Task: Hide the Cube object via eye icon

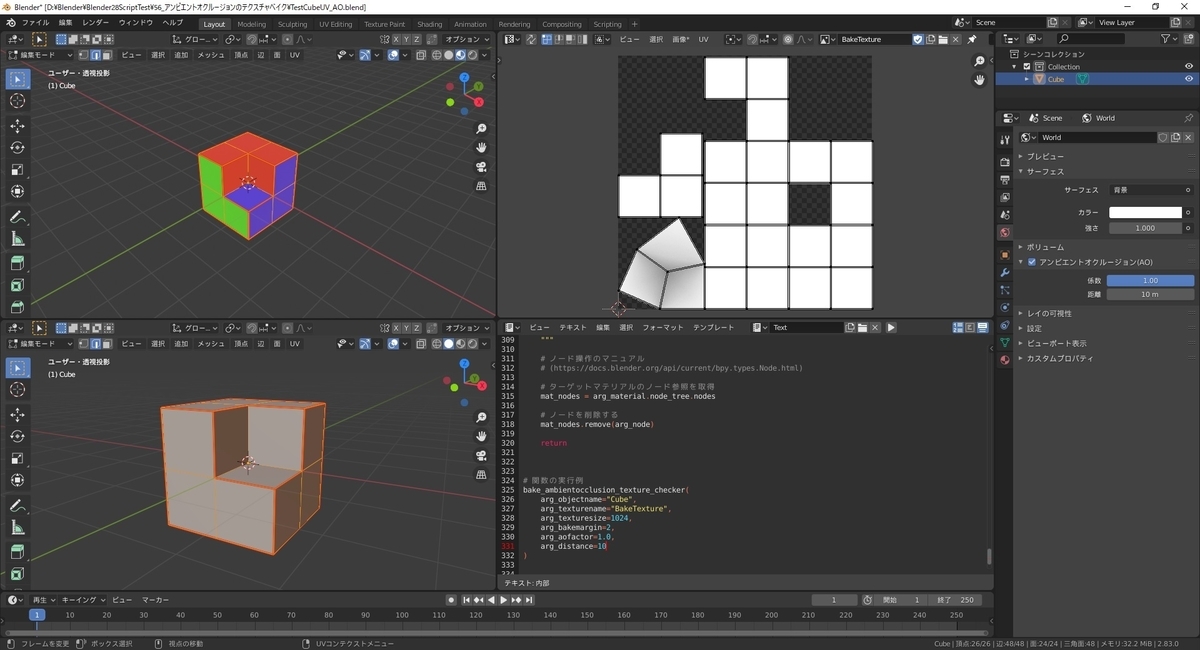Action: (x=1189, y=79)
